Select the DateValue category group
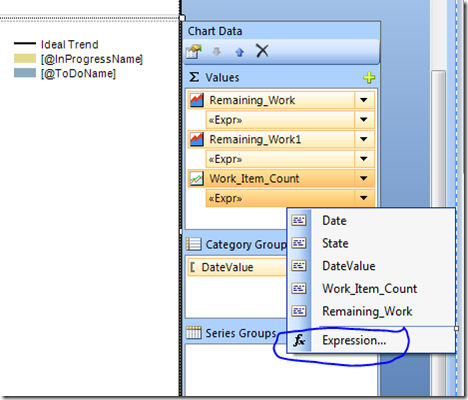 237,267
